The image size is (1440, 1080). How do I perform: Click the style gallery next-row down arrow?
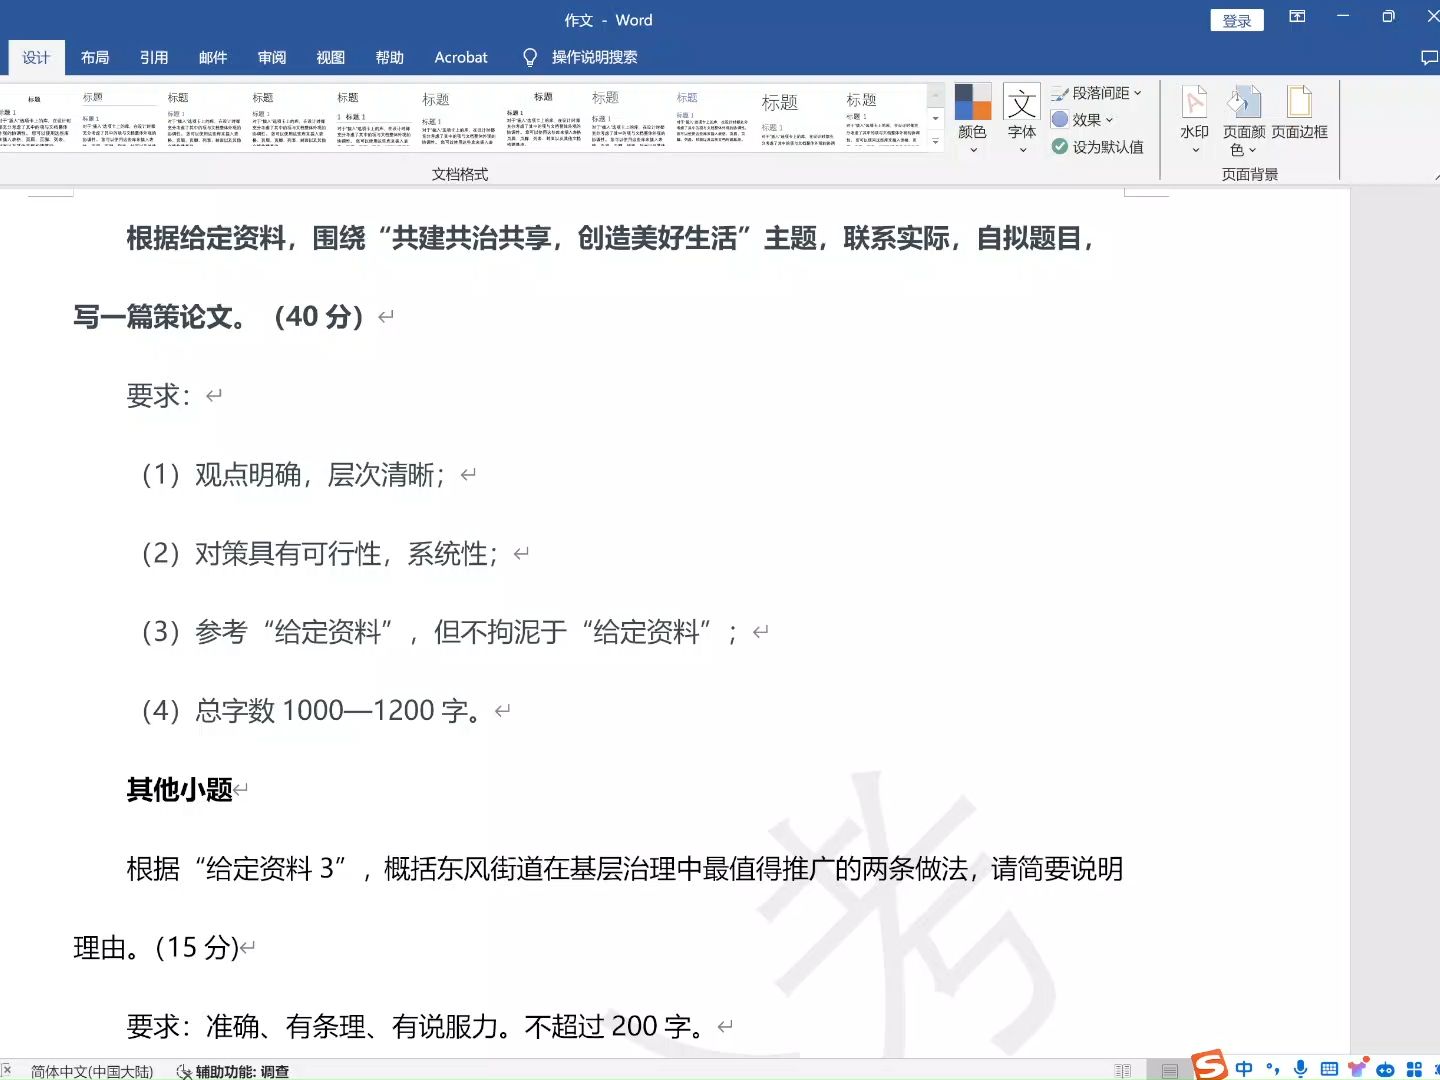936,118
